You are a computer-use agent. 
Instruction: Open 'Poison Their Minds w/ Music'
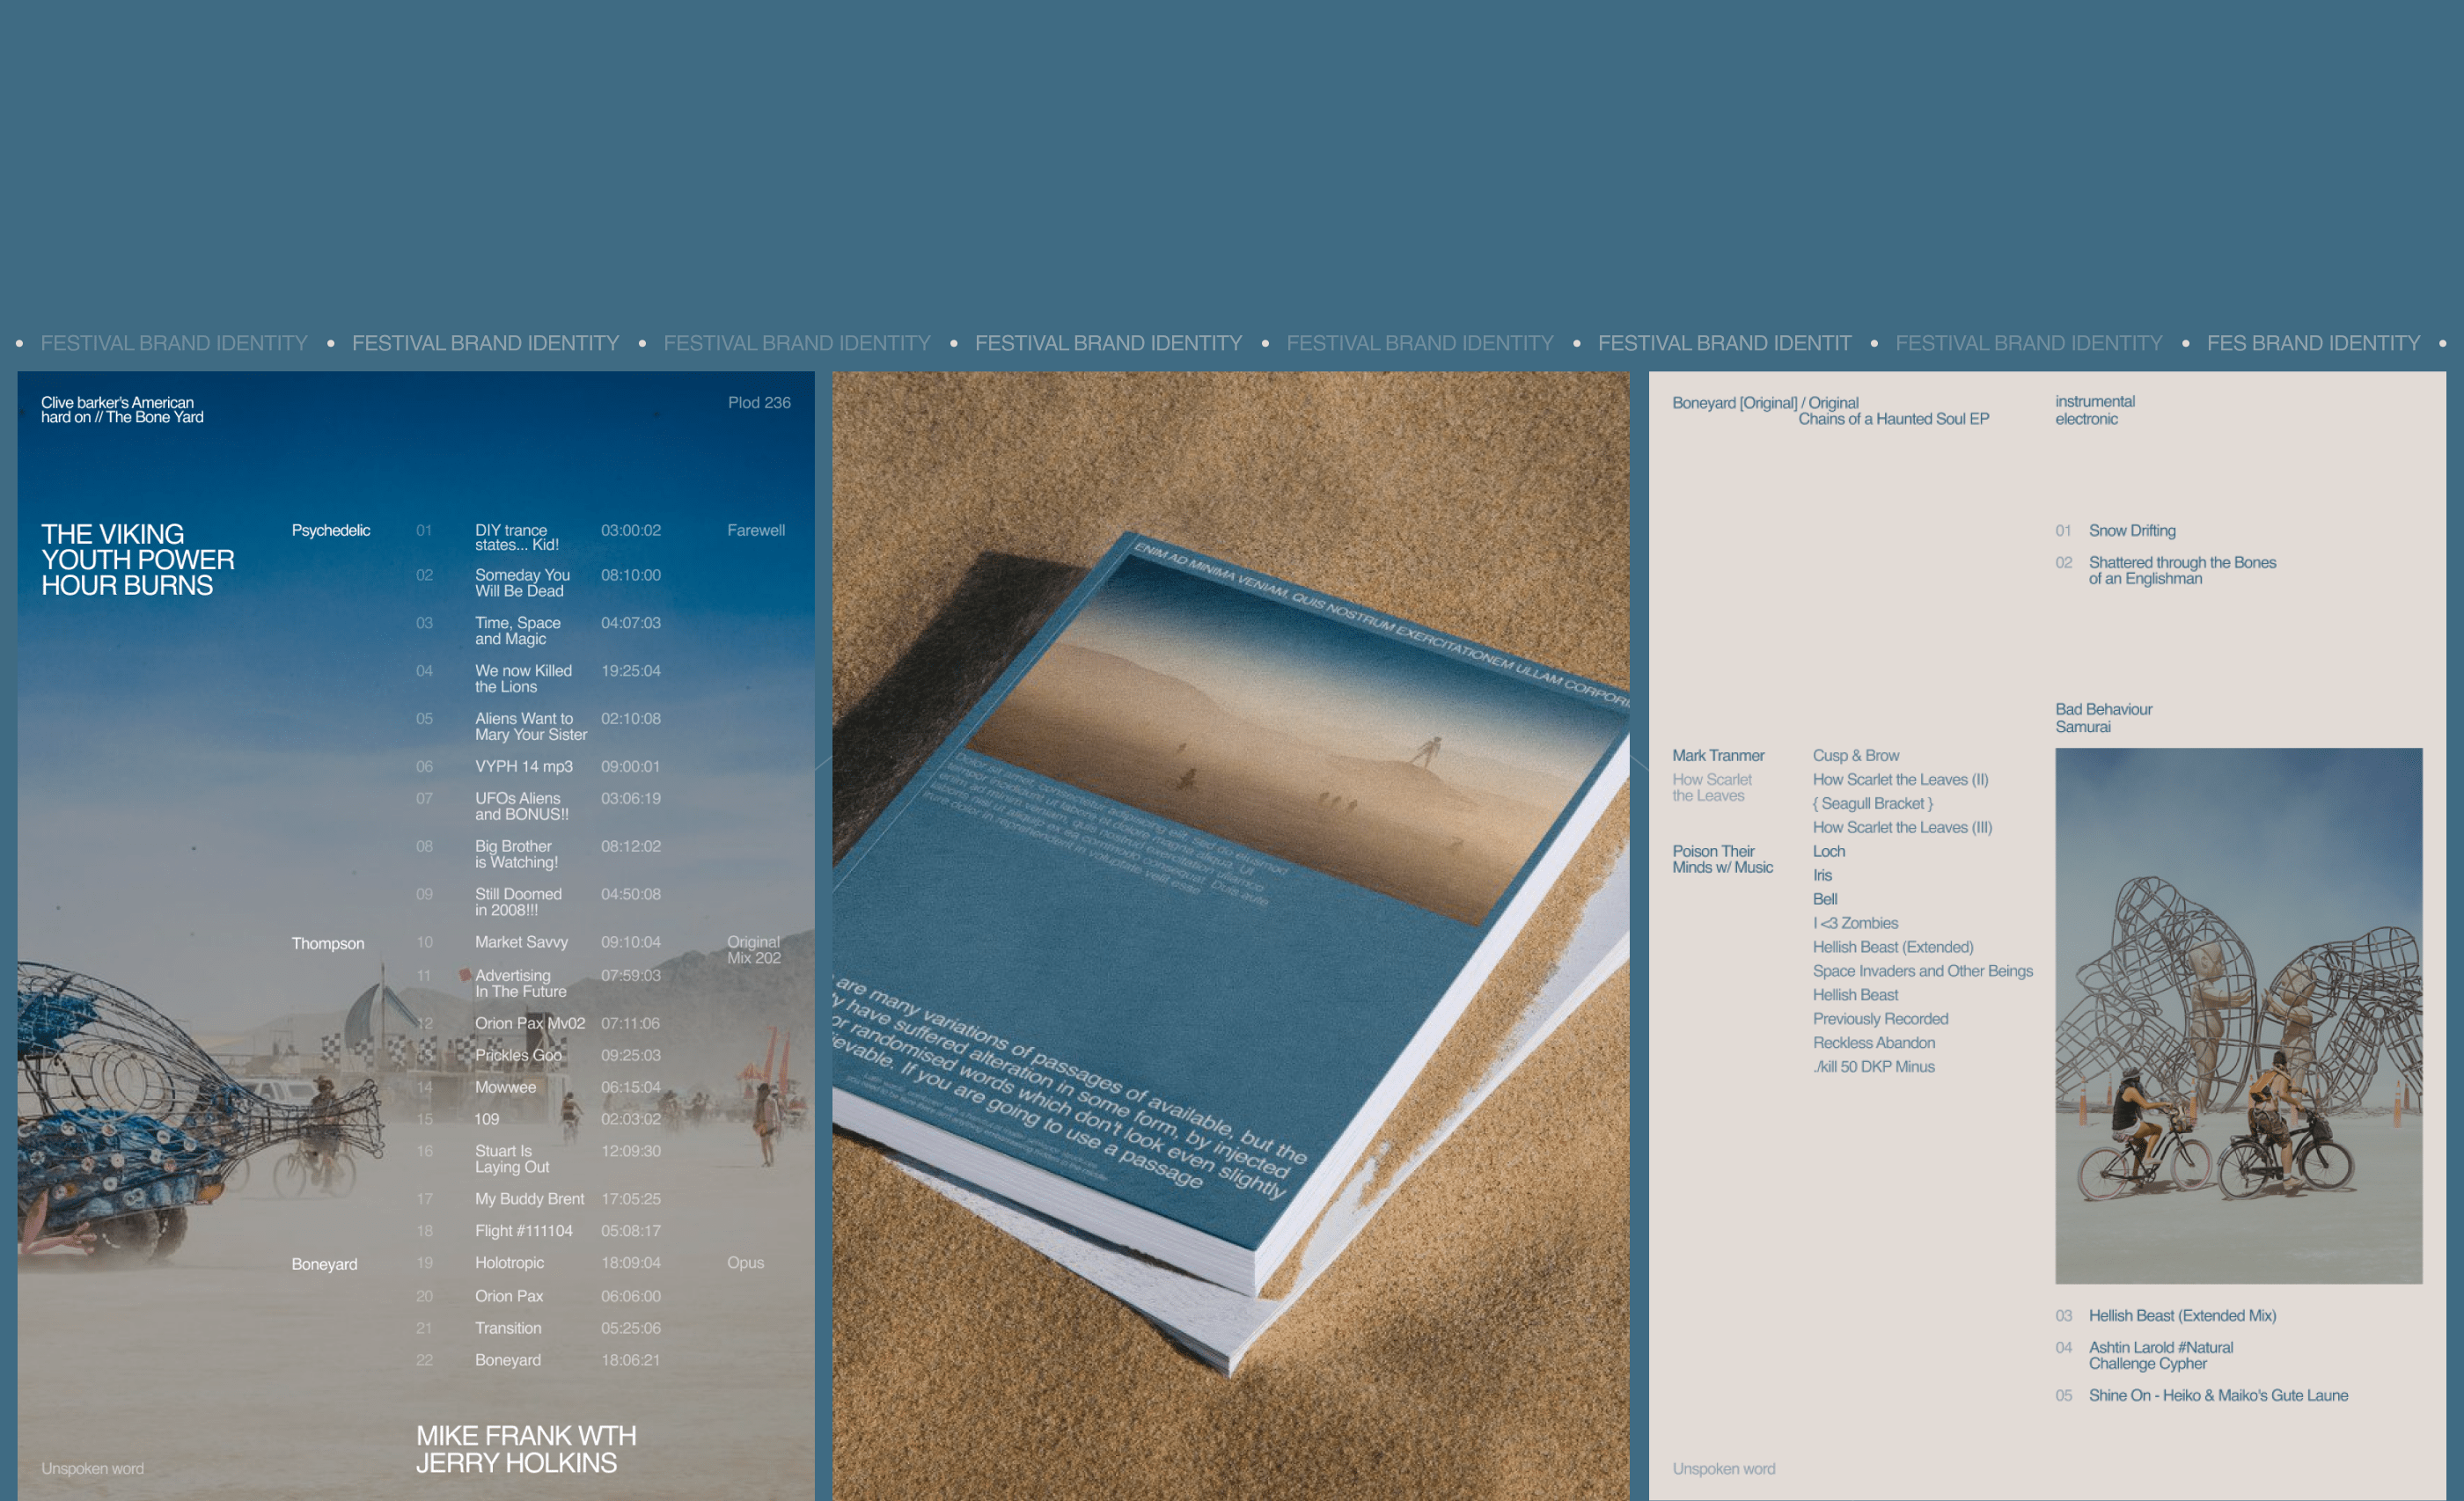tap(1722, 859)
